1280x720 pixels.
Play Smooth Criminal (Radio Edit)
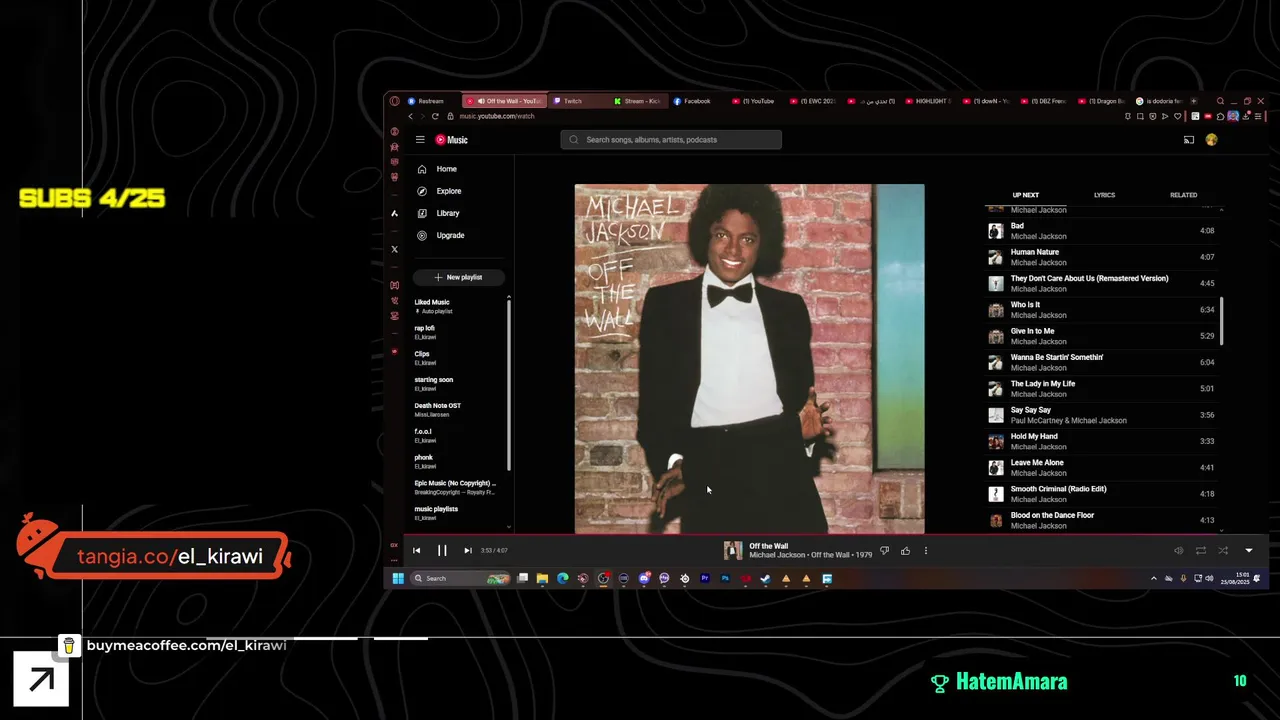point(1102,494)
